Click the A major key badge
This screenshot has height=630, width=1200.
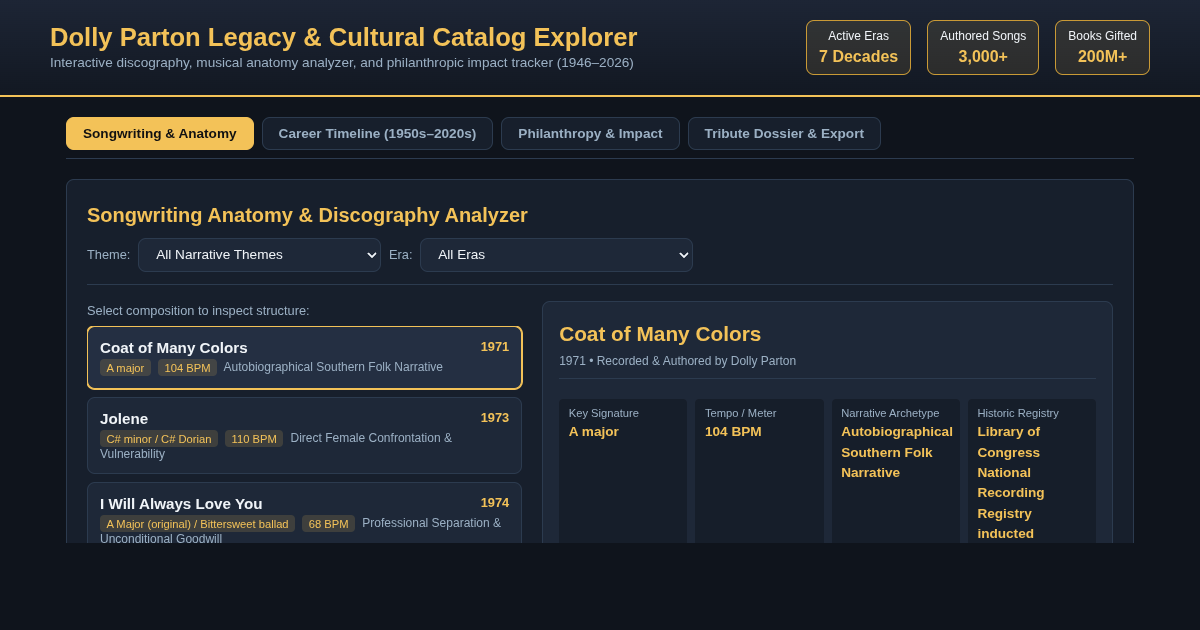click(125, 368)
